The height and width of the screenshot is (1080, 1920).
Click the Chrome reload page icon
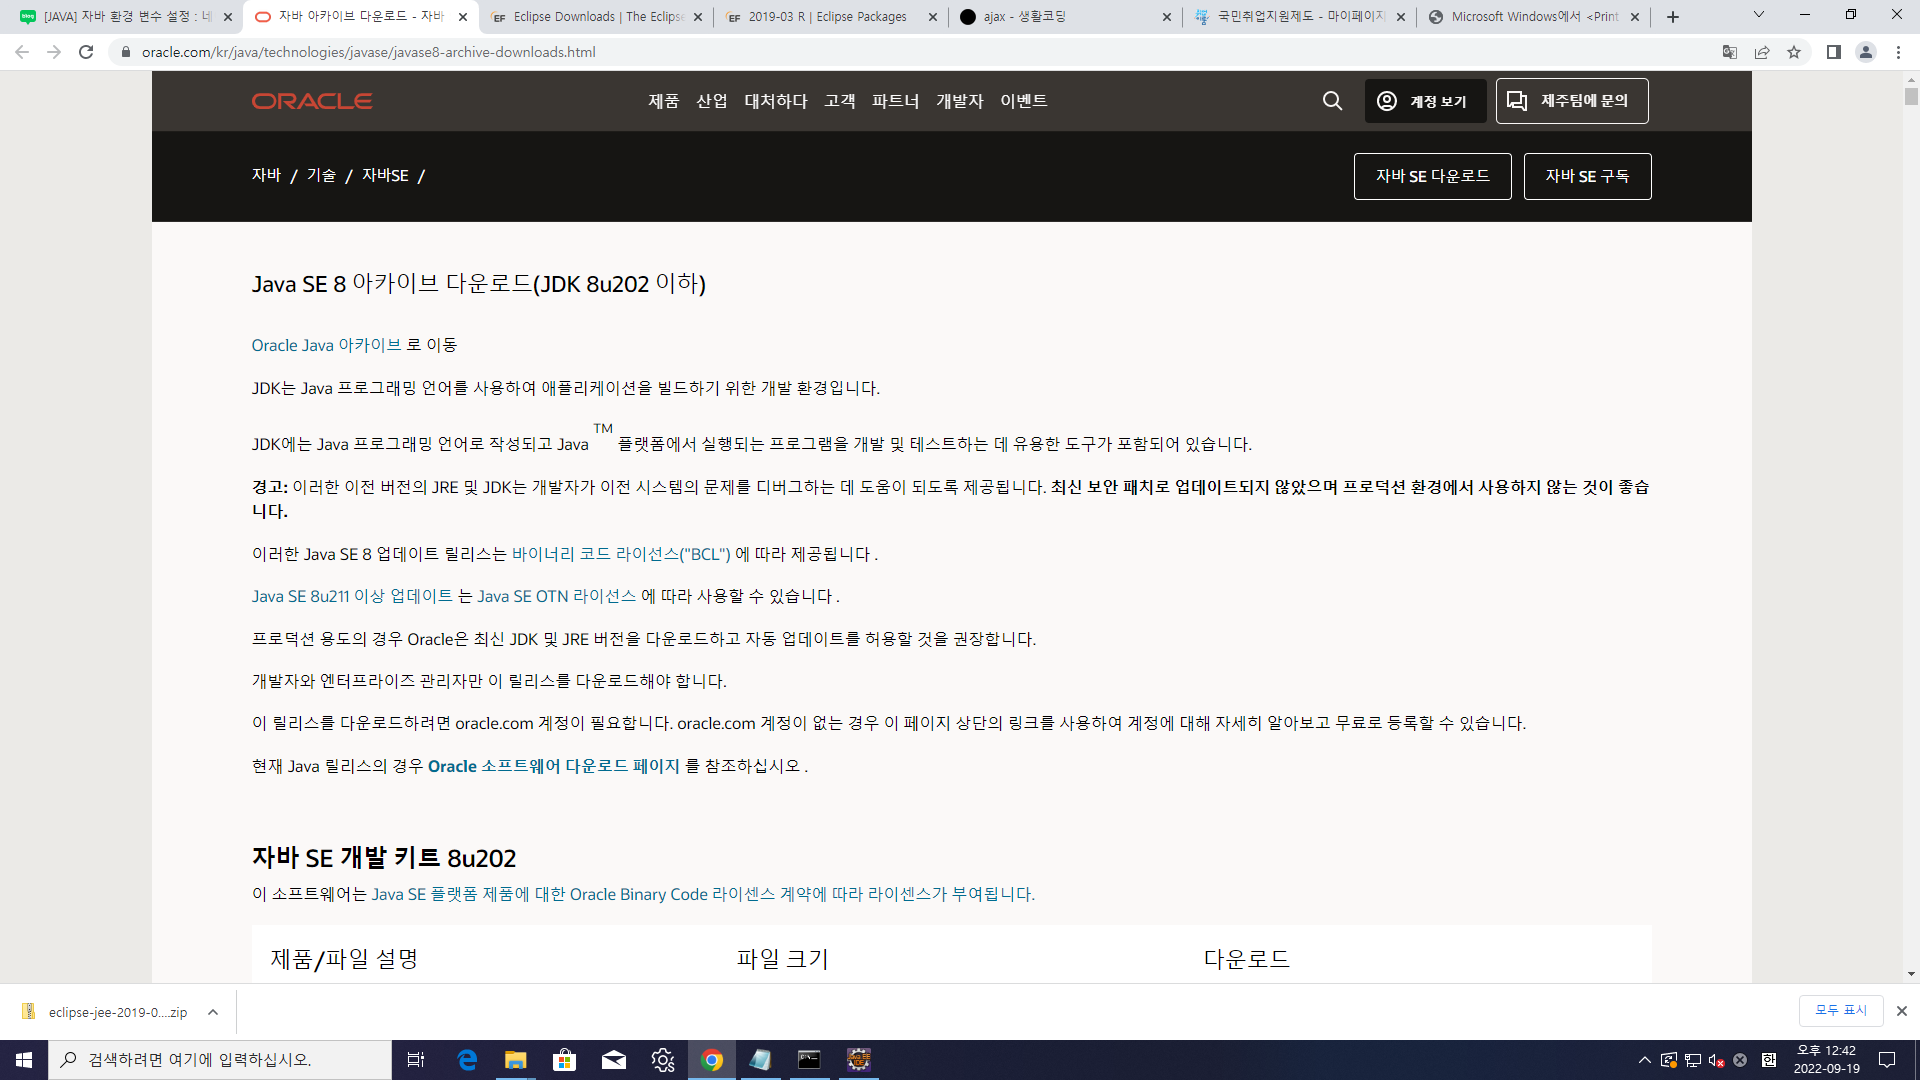86,52
